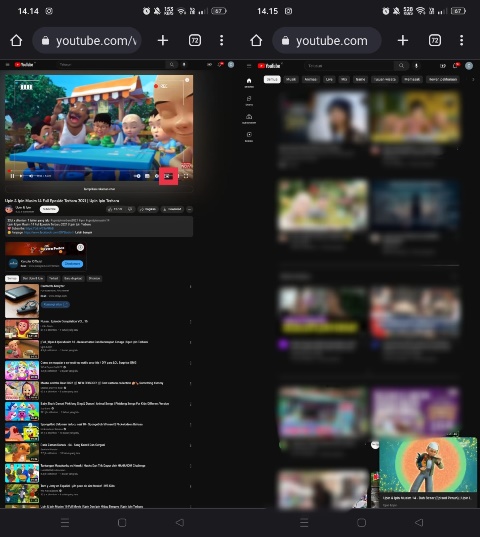
Task: Open more actions ellipsis beside Download
Action: coord(190,209)
